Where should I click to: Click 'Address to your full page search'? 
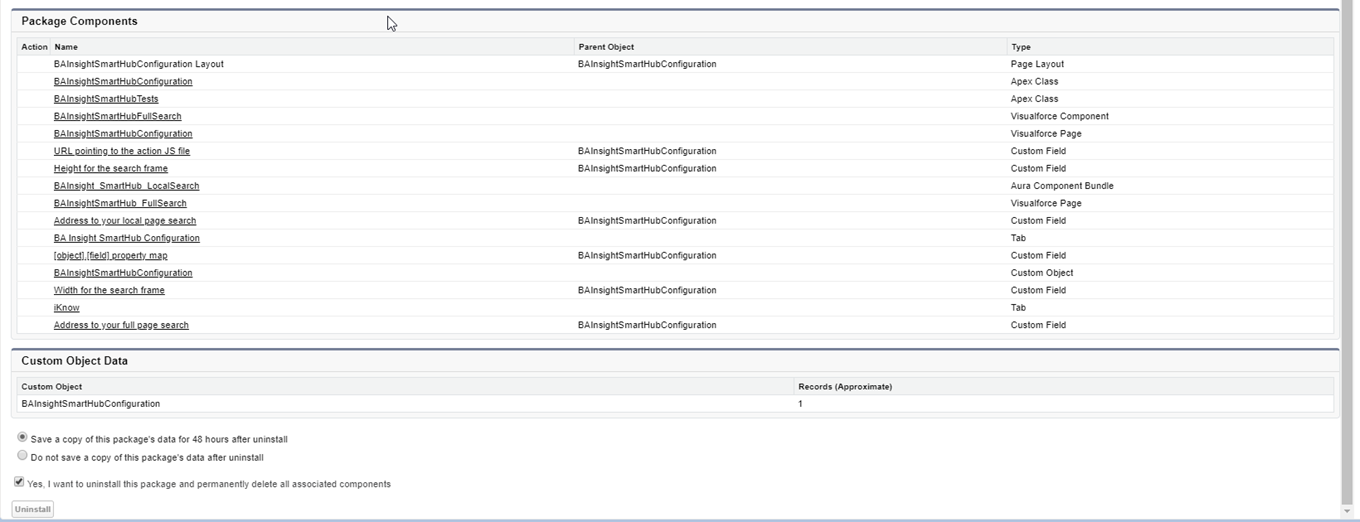point(121,325)
